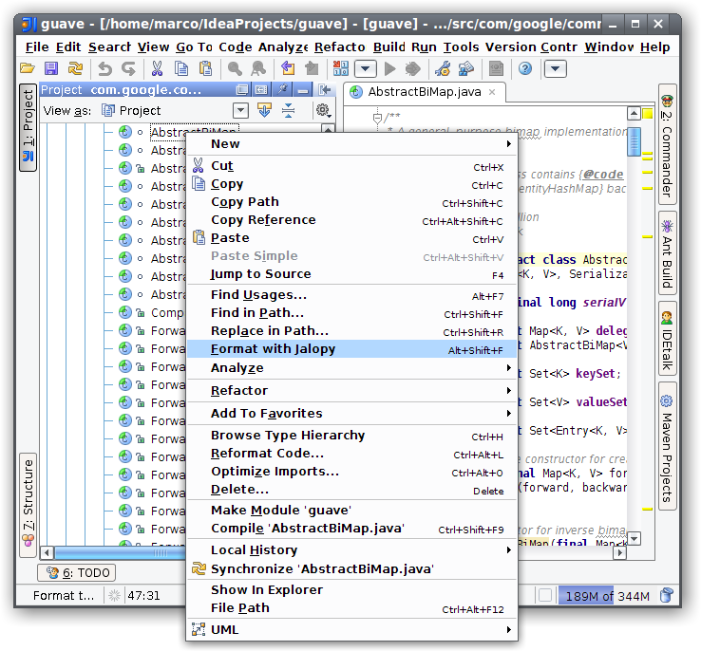
Task: Expand the New submenu
Action: 352,144
